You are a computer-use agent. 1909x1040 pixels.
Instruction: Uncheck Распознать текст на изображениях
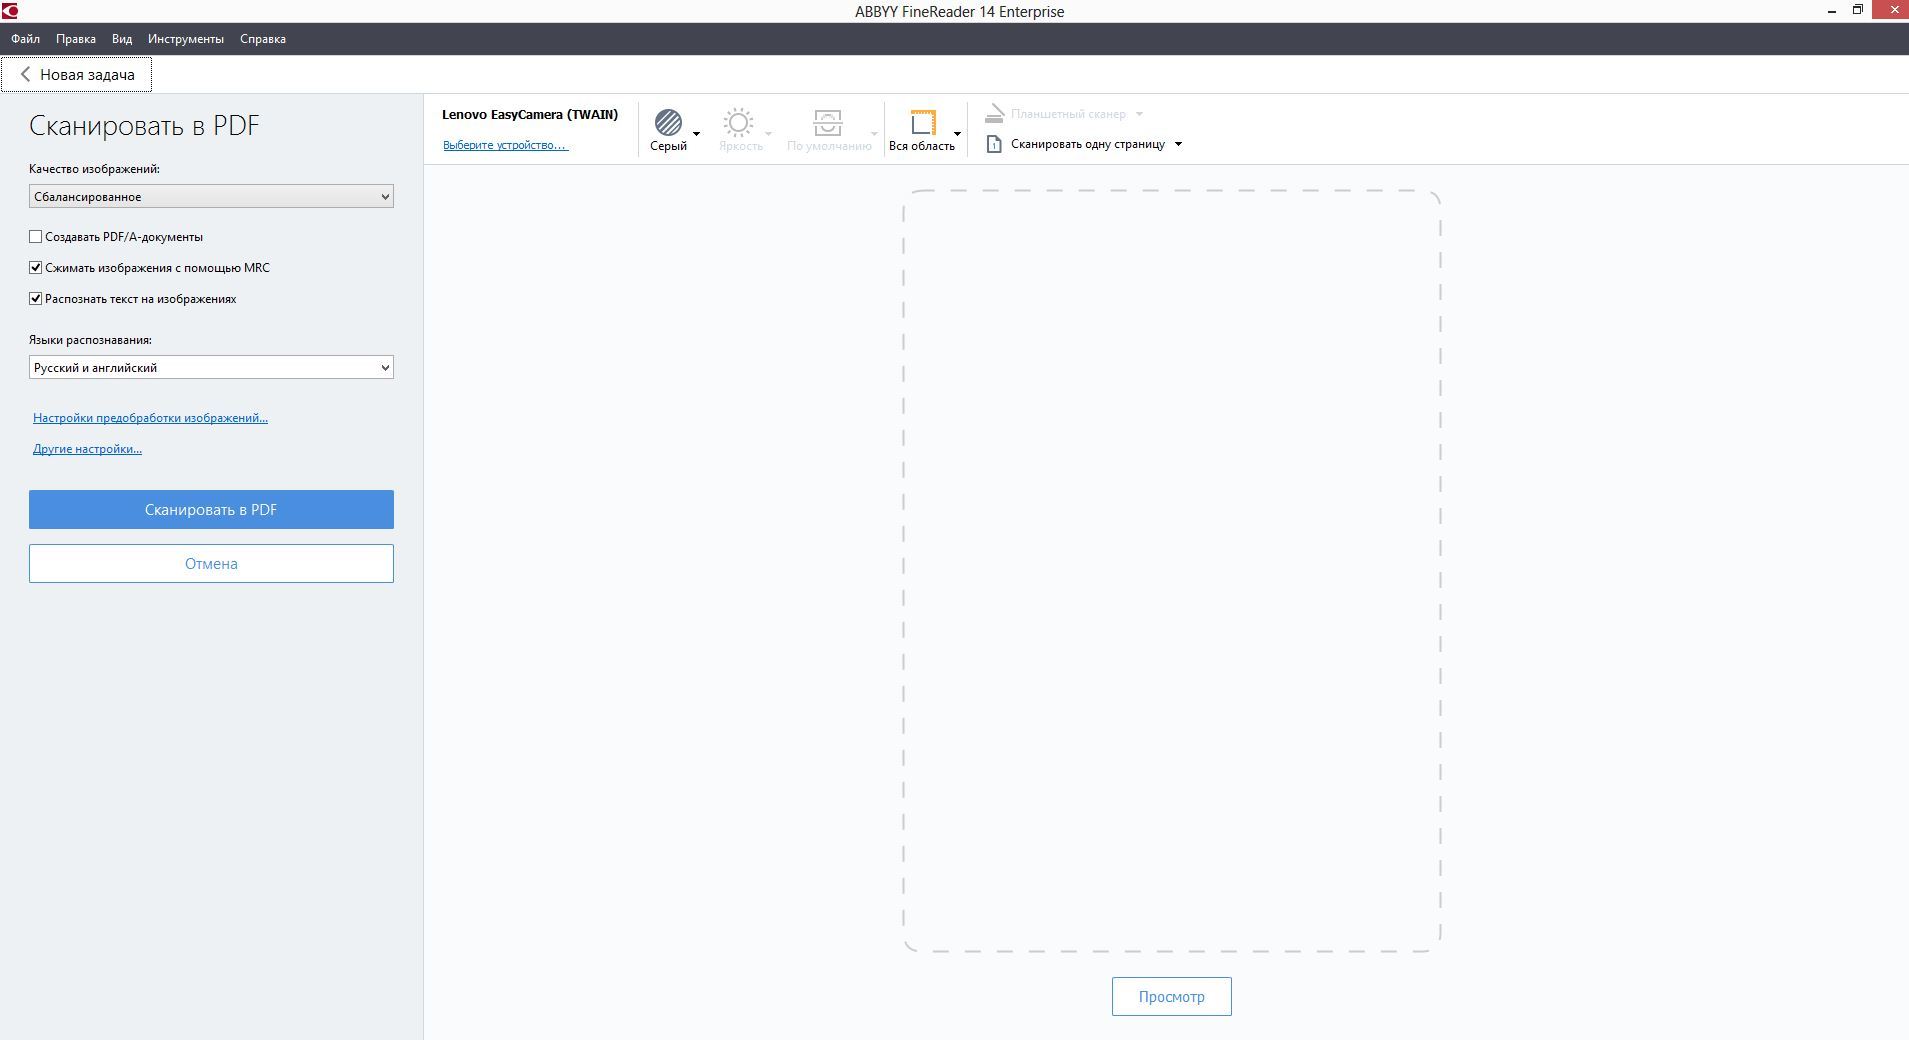point(36,299)
